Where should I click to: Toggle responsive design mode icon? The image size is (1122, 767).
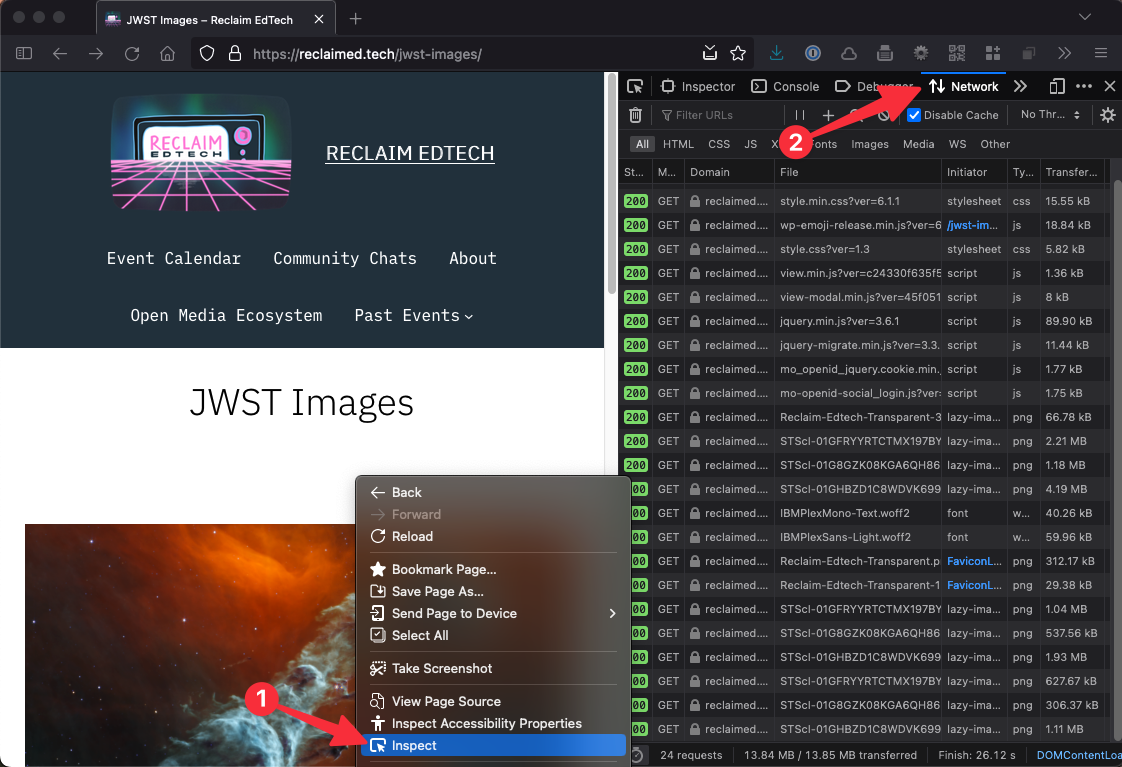coord(1057,87)
